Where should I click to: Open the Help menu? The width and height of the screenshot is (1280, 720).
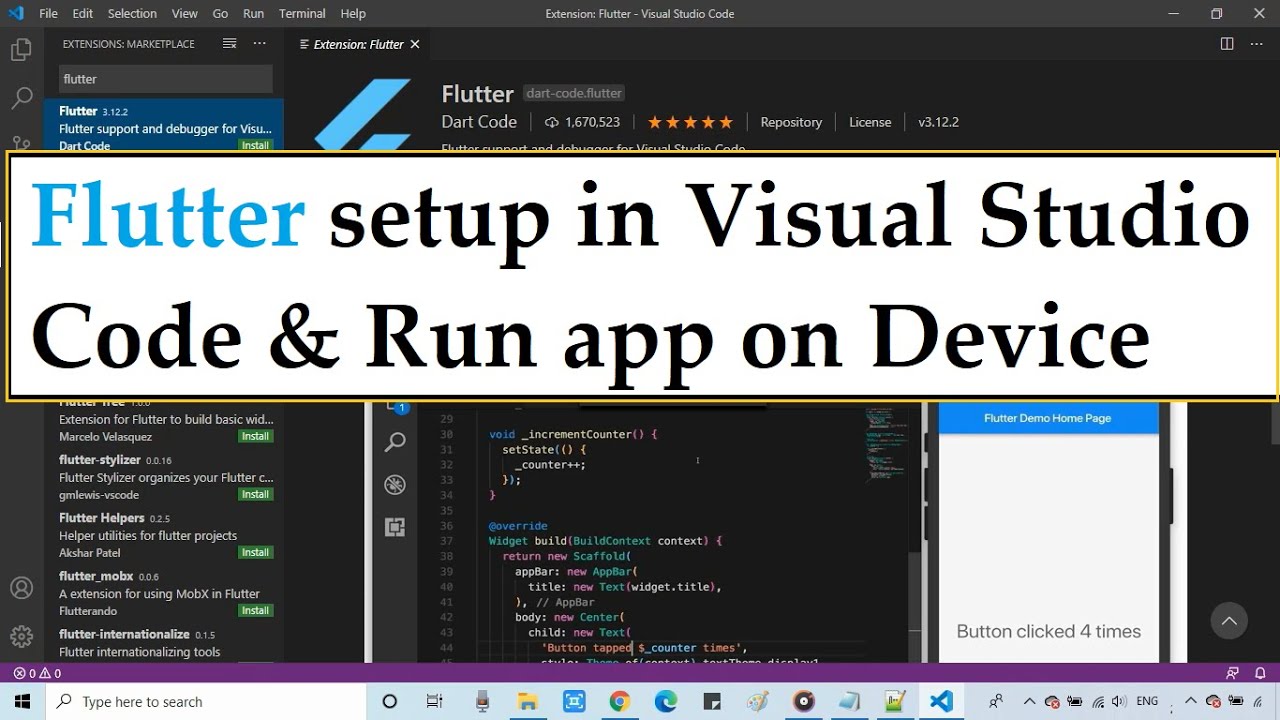pos(353,13)
